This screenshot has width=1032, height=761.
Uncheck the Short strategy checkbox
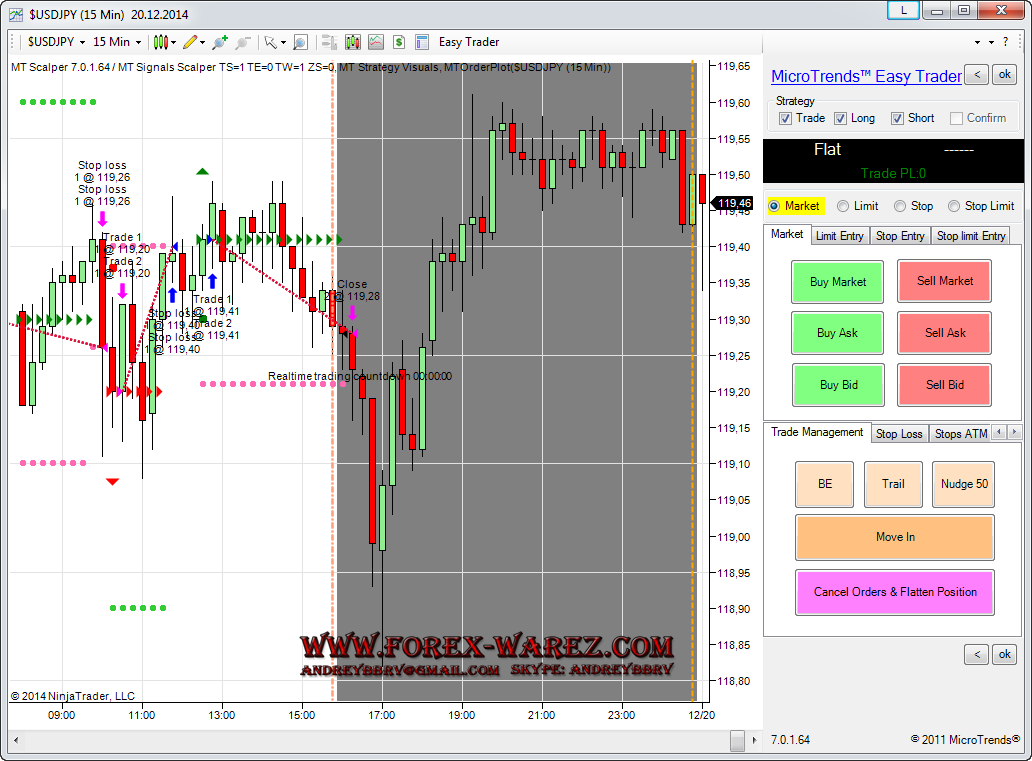[x=898, y=118]
